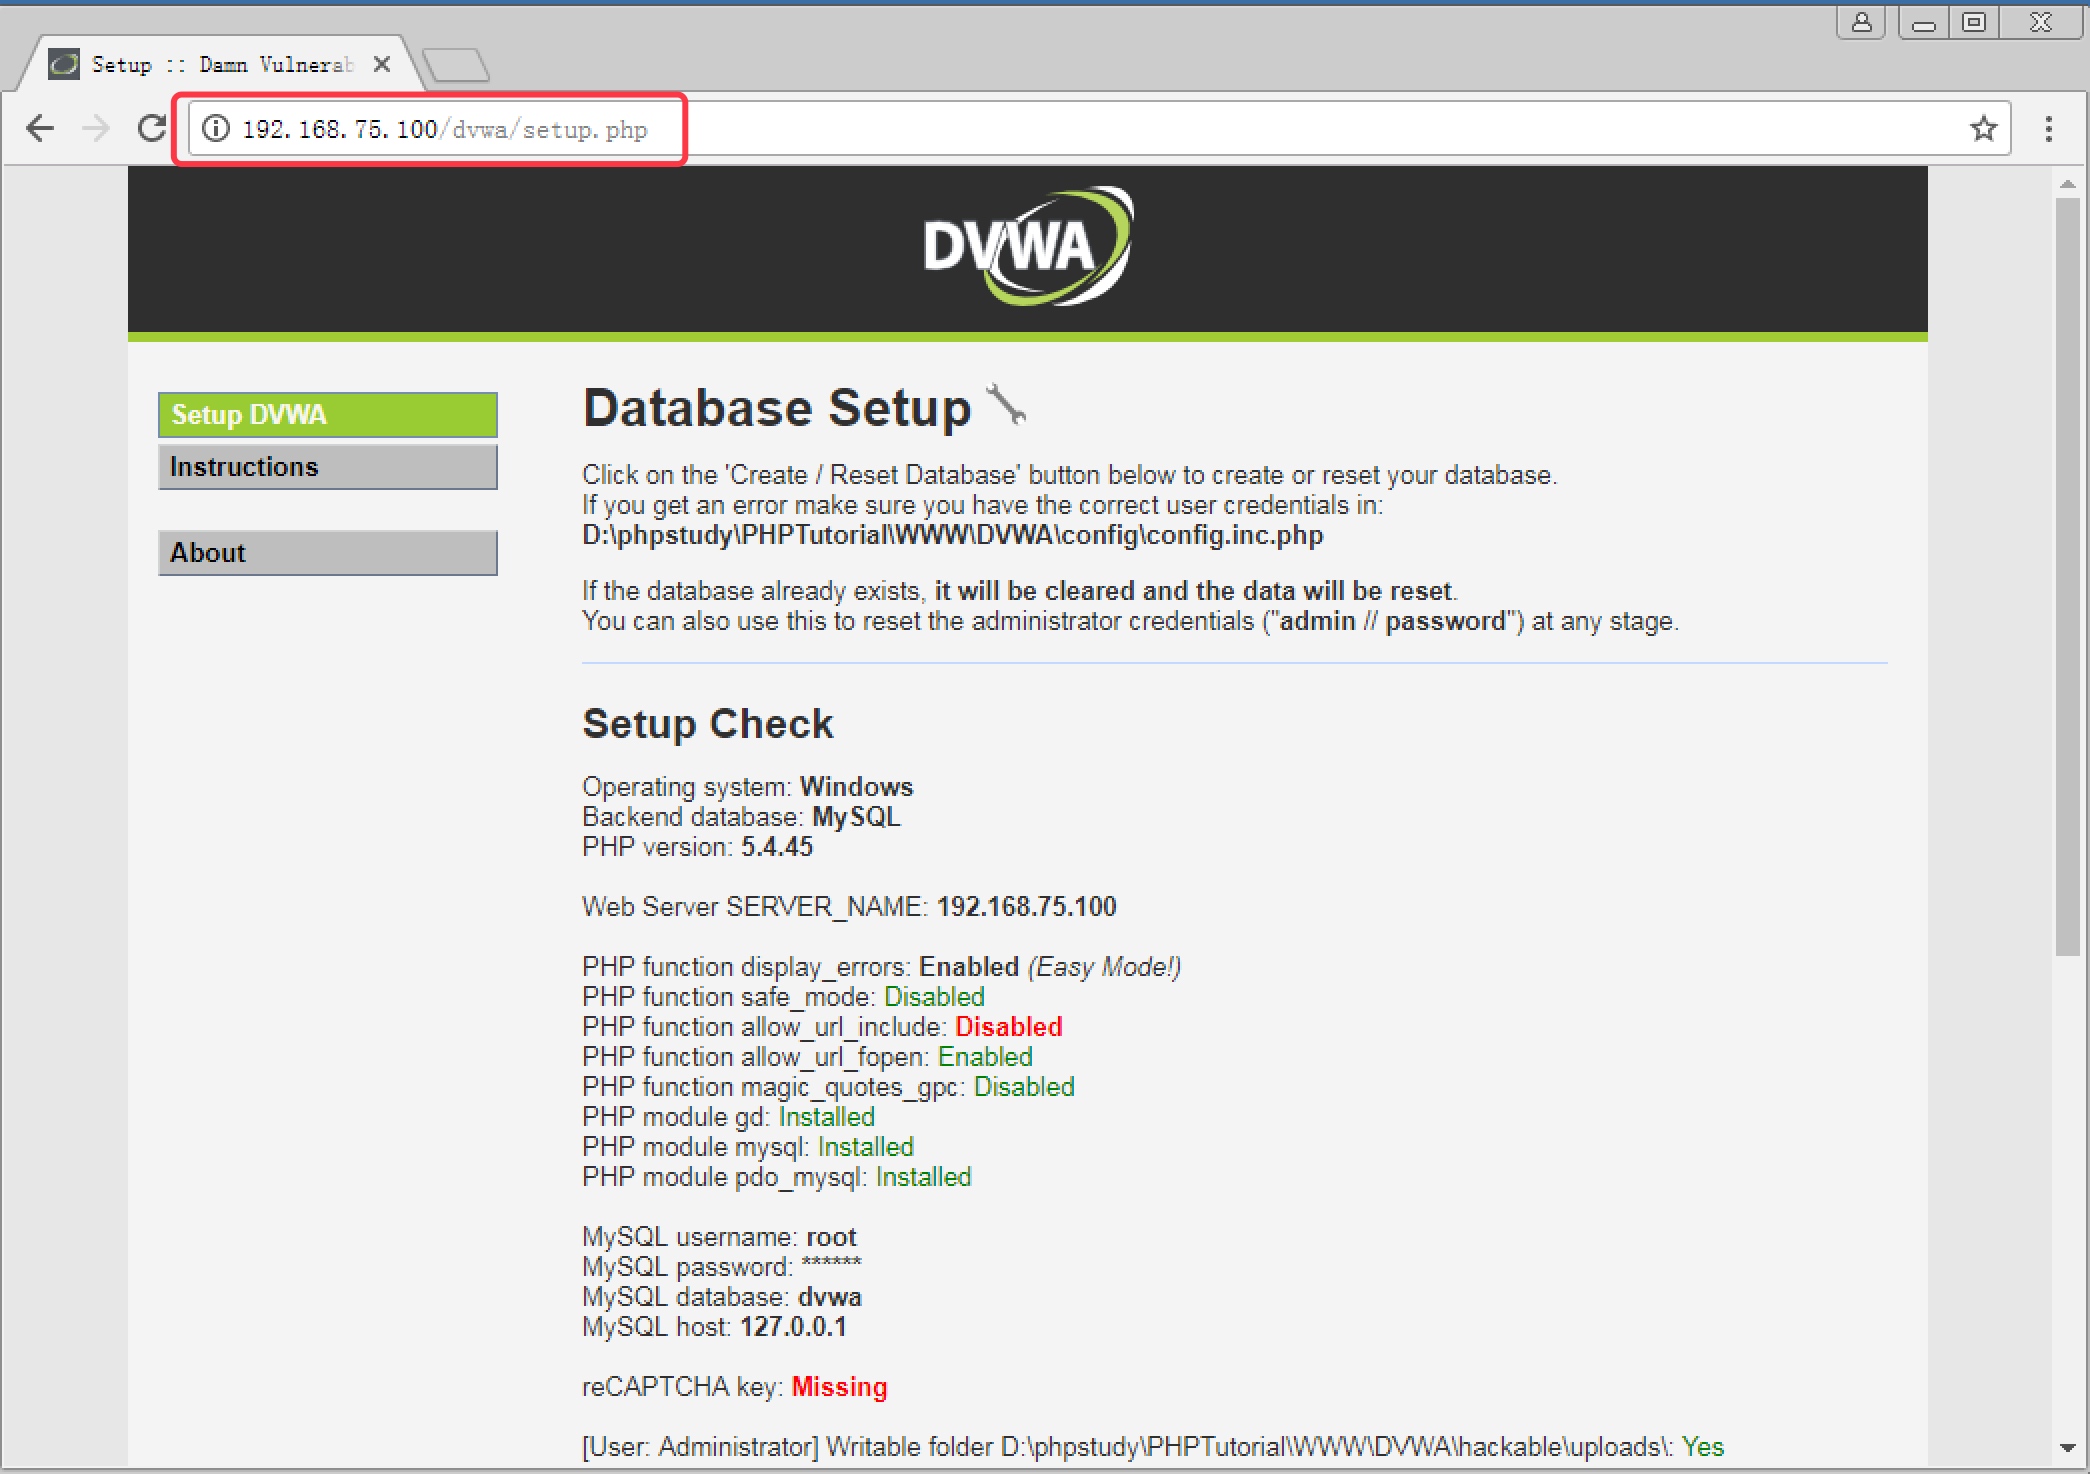The image size is (2090, 1474).
Task: Open the browser three-dot menu
Action: point(2048,129)
